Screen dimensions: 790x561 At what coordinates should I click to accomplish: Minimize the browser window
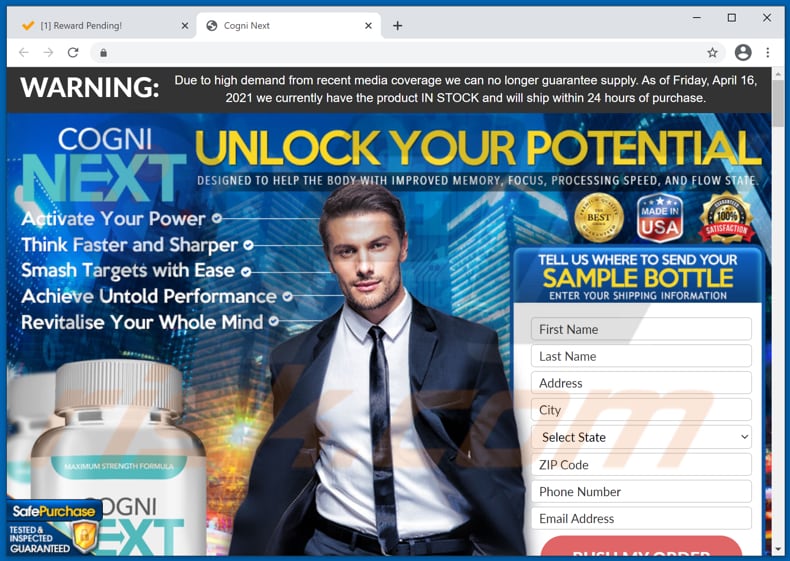coord(697,18)
